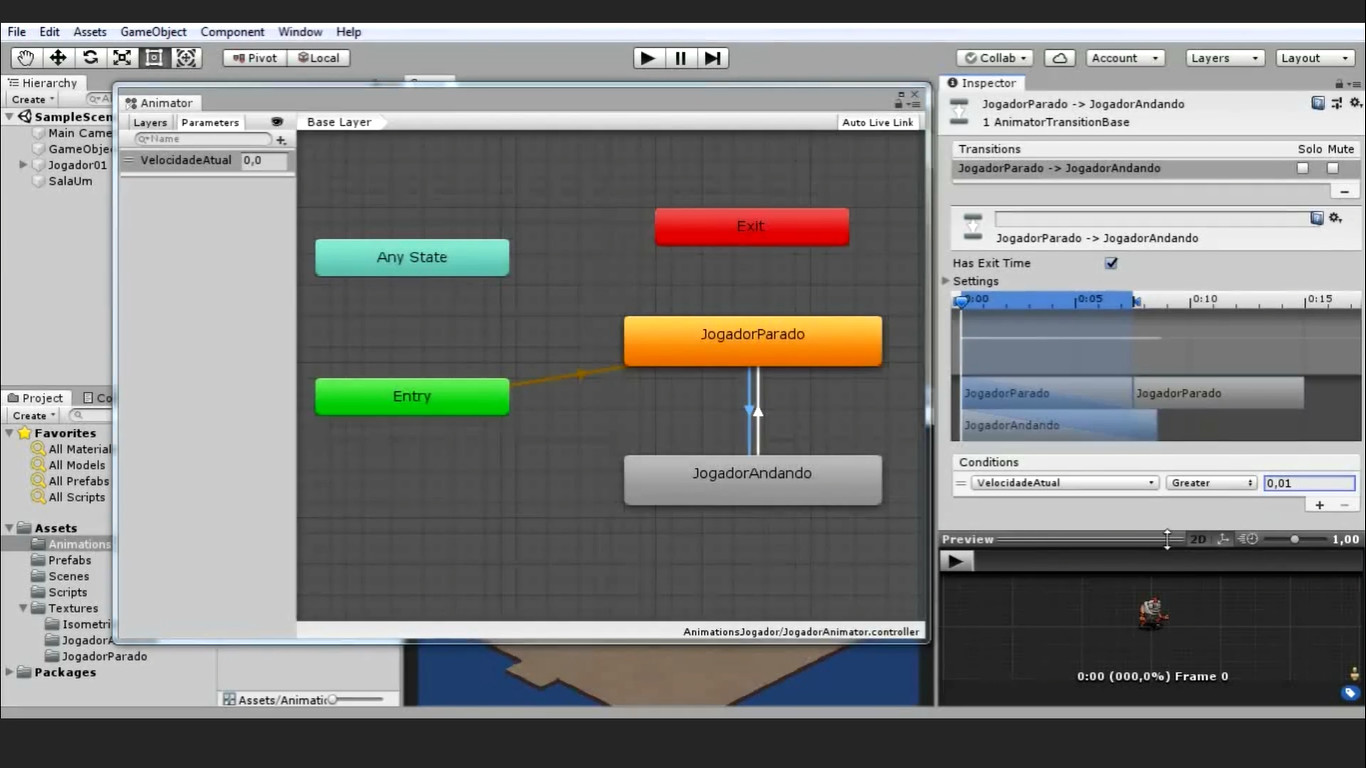Switch to the Layers tab in Animator
Image resolution: width=1366 pixels, height=768 pixels.
(150, 122)
